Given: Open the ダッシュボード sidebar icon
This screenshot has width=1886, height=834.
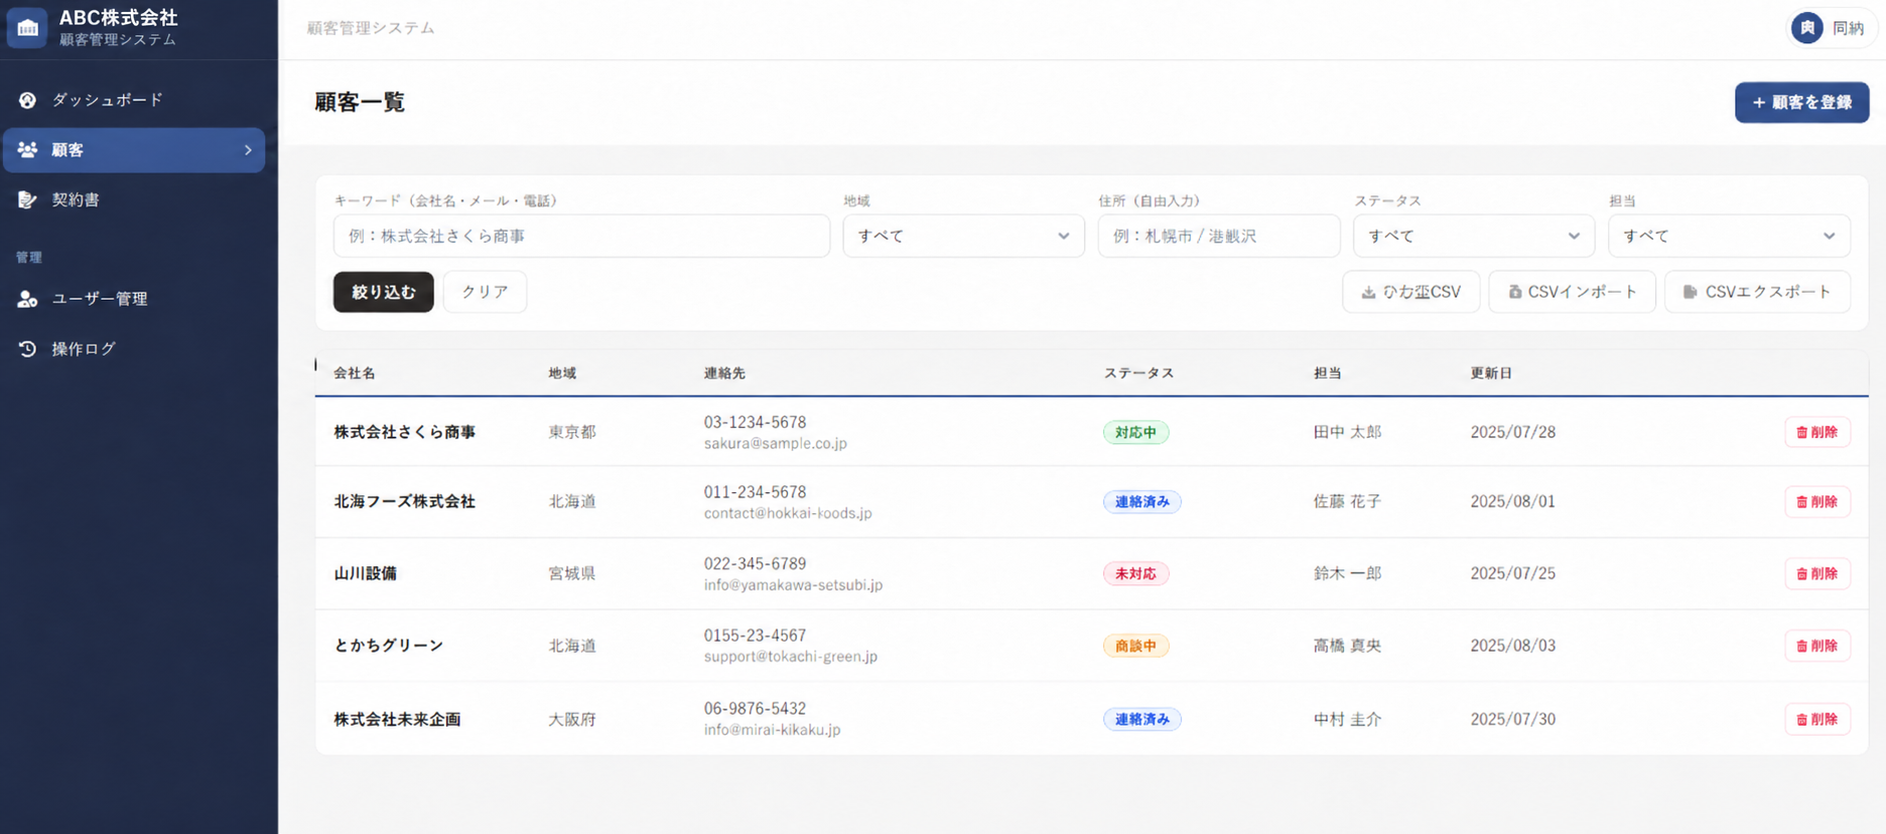Looking at the screenshot, I should click(x=27, y=100).
